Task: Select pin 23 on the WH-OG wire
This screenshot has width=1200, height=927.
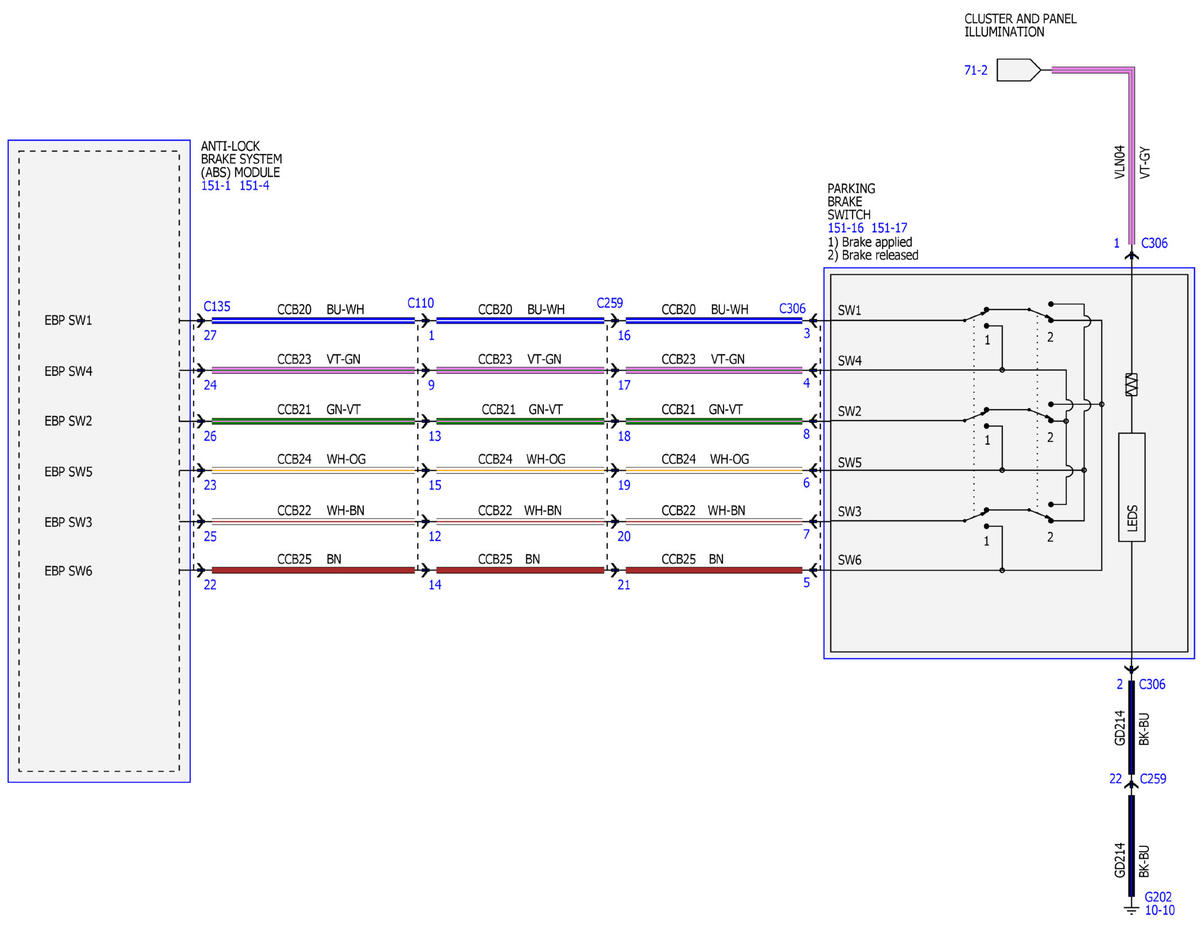Action: point(210,485)
